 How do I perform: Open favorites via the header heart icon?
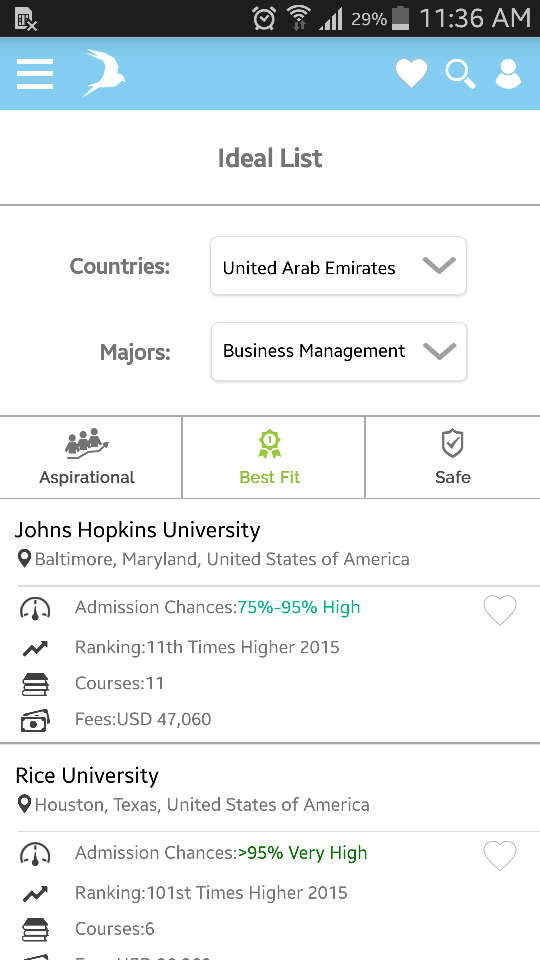(x=411, y=73)
